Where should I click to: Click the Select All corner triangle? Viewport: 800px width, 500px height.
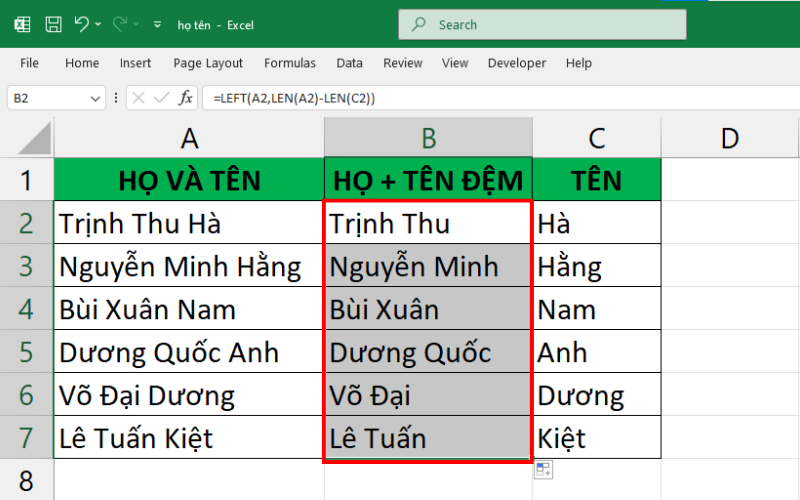[x=35, y=139]
